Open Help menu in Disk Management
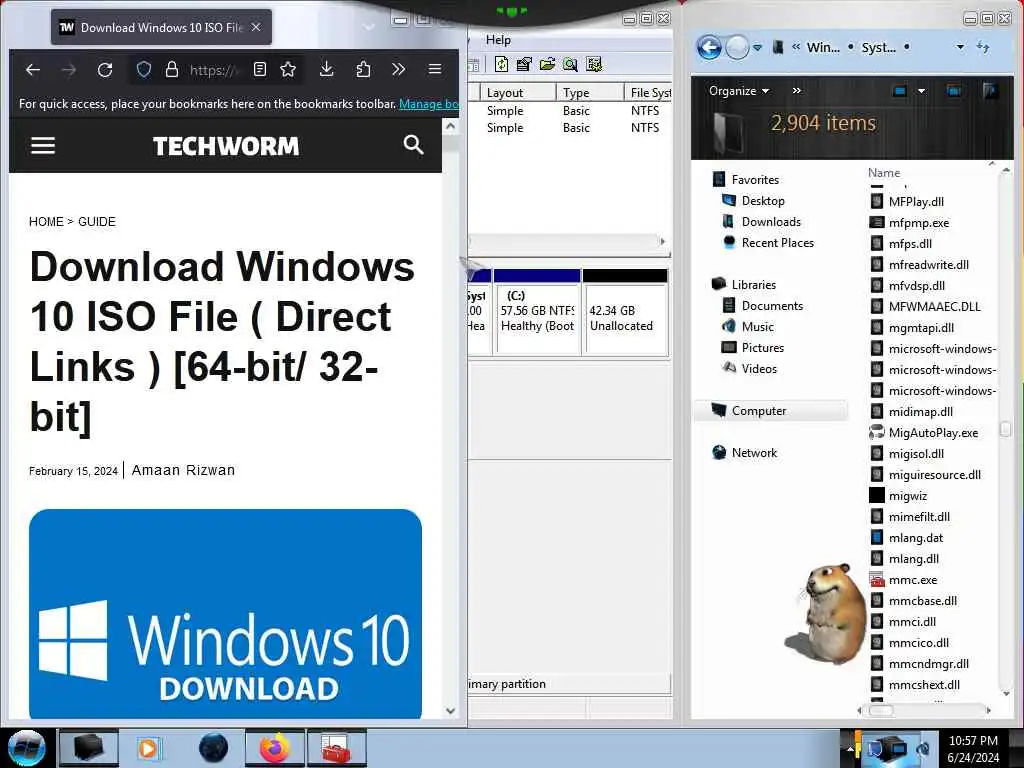 [x=498, y=40]
